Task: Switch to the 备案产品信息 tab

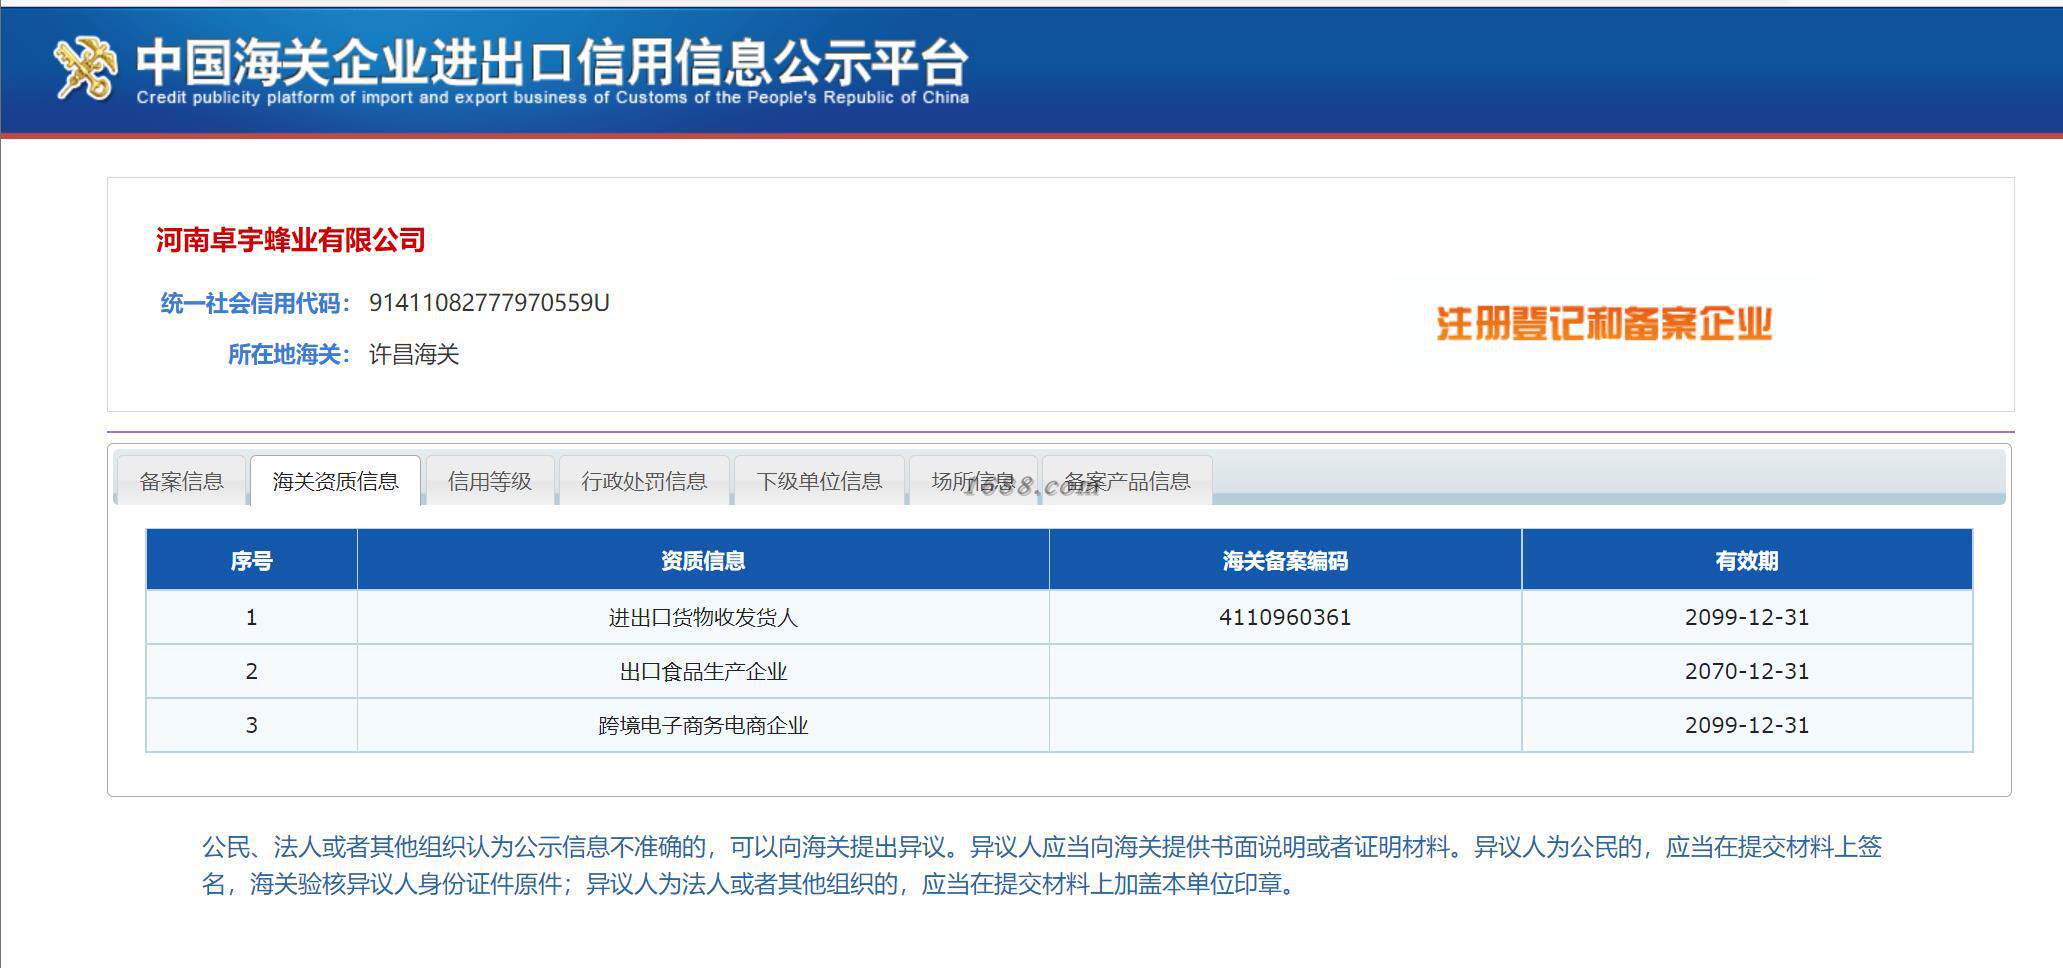Action: point(1127,481)
